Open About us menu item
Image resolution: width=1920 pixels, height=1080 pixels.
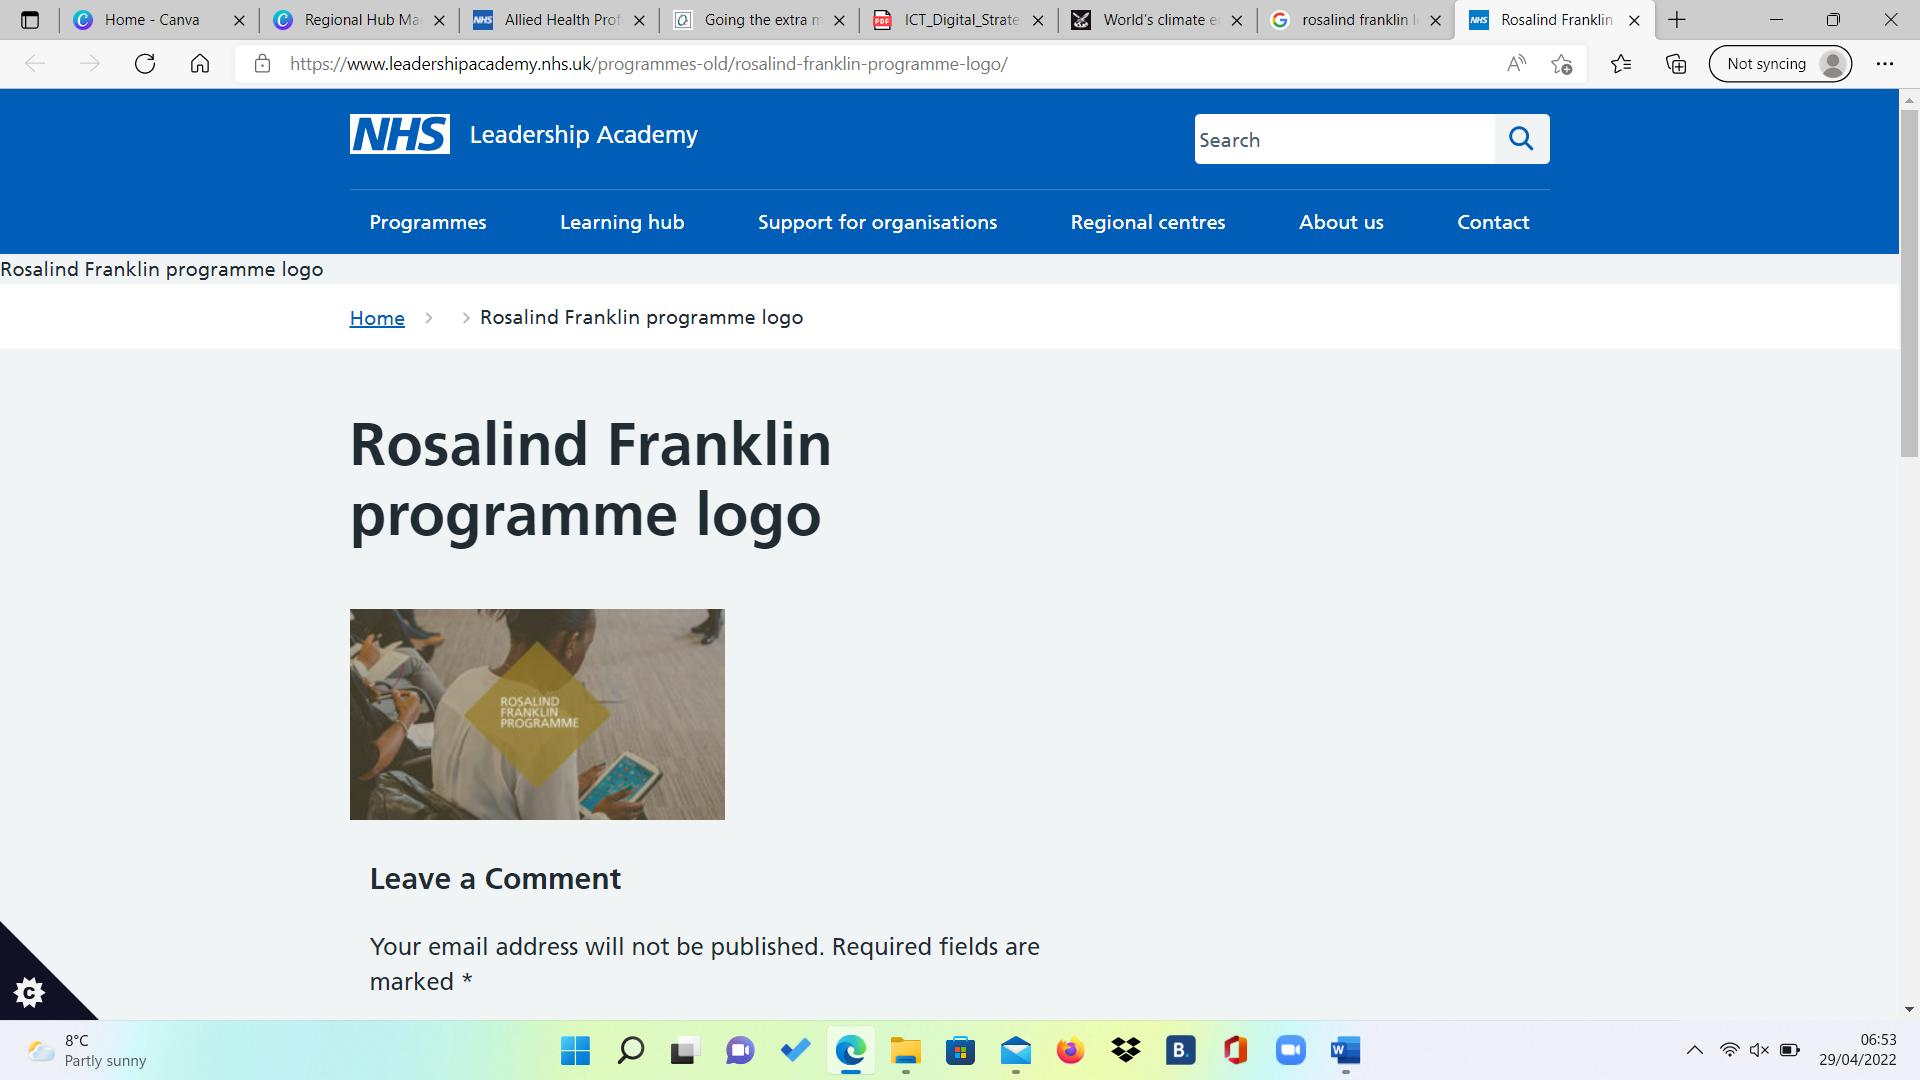click(x=1341, y=222)
